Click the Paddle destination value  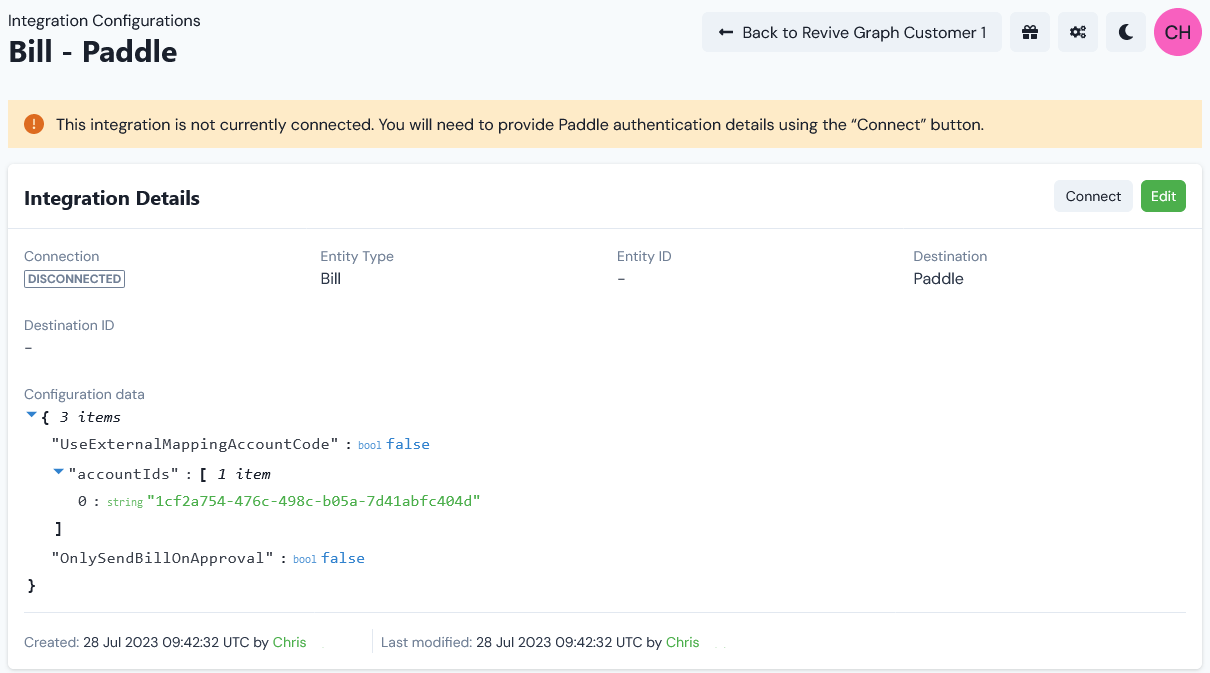939,279
